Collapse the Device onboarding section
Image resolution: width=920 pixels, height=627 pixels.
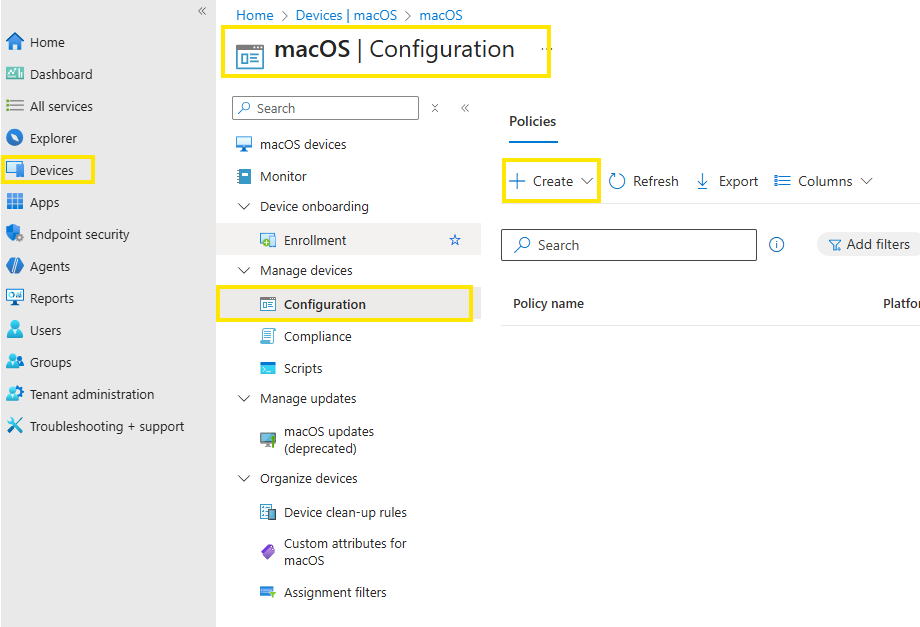[244, 206]
